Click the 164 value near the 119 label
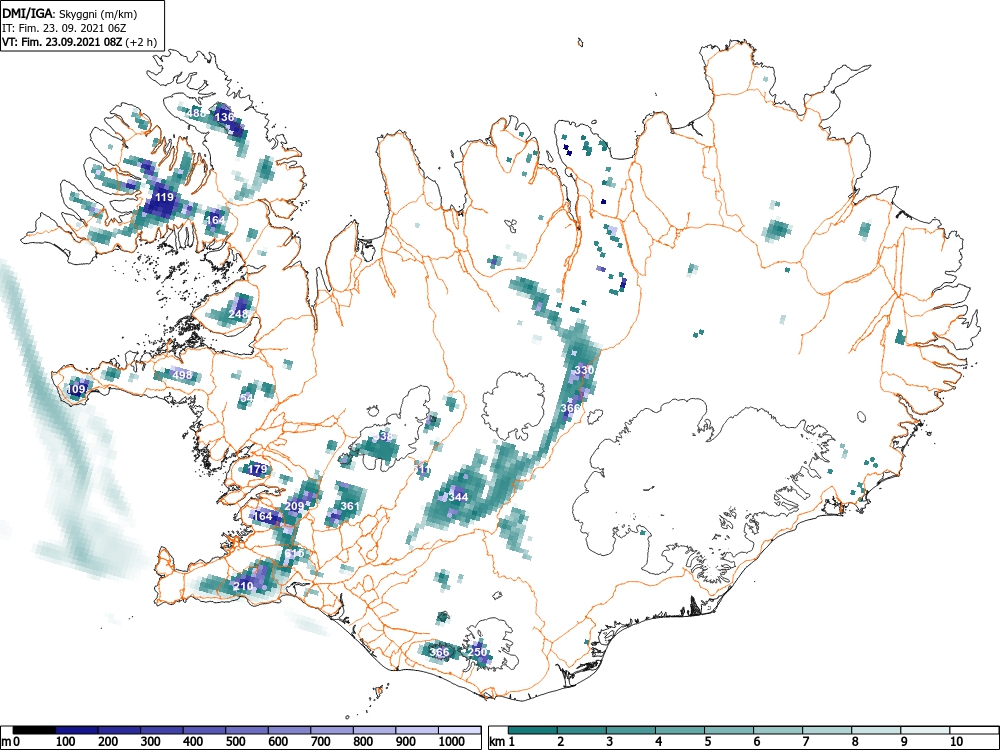The height and width of the screenshot is (750, 1000). click(x=215, y=220)
